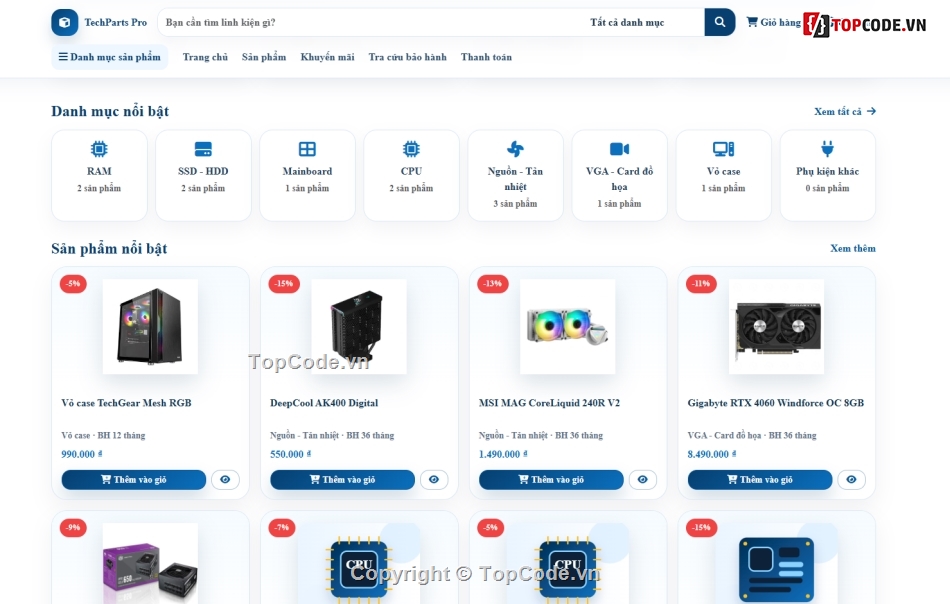View details eye icon for MSI MAG CoreLiquid

pyautogui.click(x=643, y=480)
